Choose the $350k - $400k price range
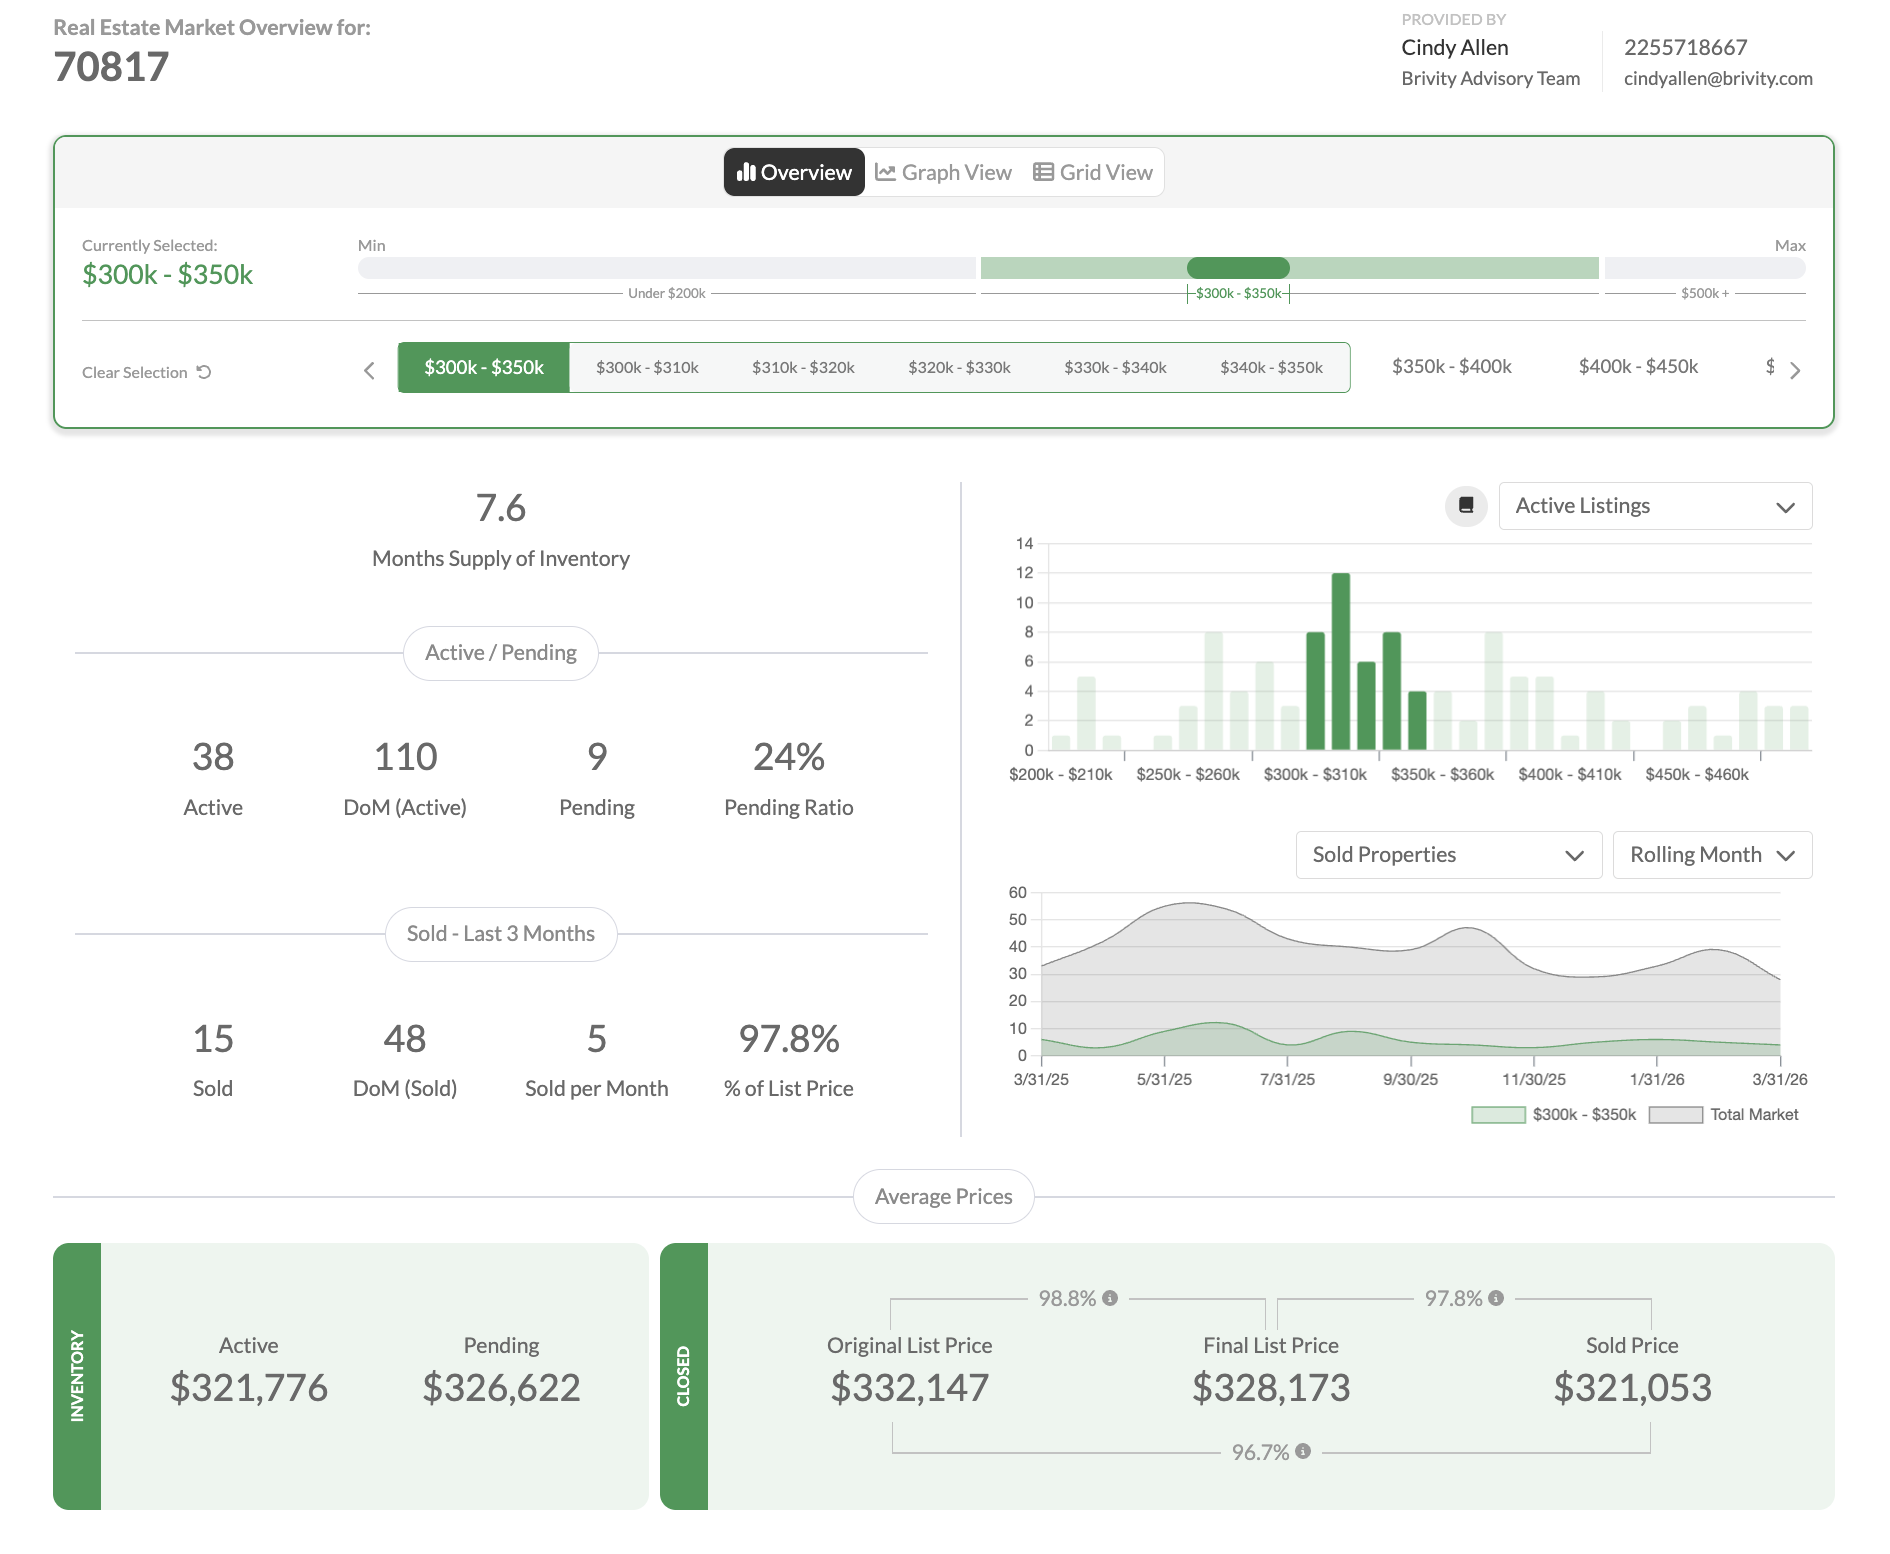This screenshot has width=1890, height=1554. 1451,367
